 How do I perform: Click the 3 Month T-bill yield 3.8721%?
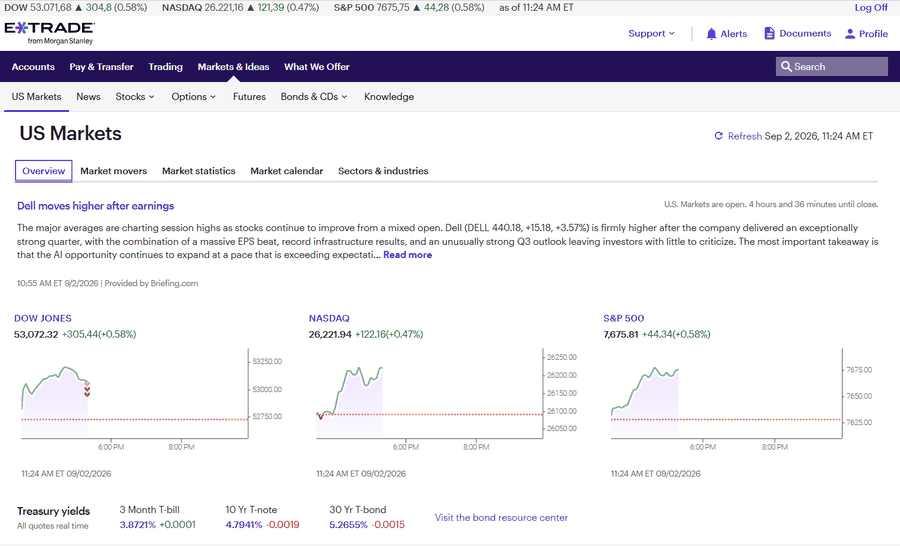137,525
